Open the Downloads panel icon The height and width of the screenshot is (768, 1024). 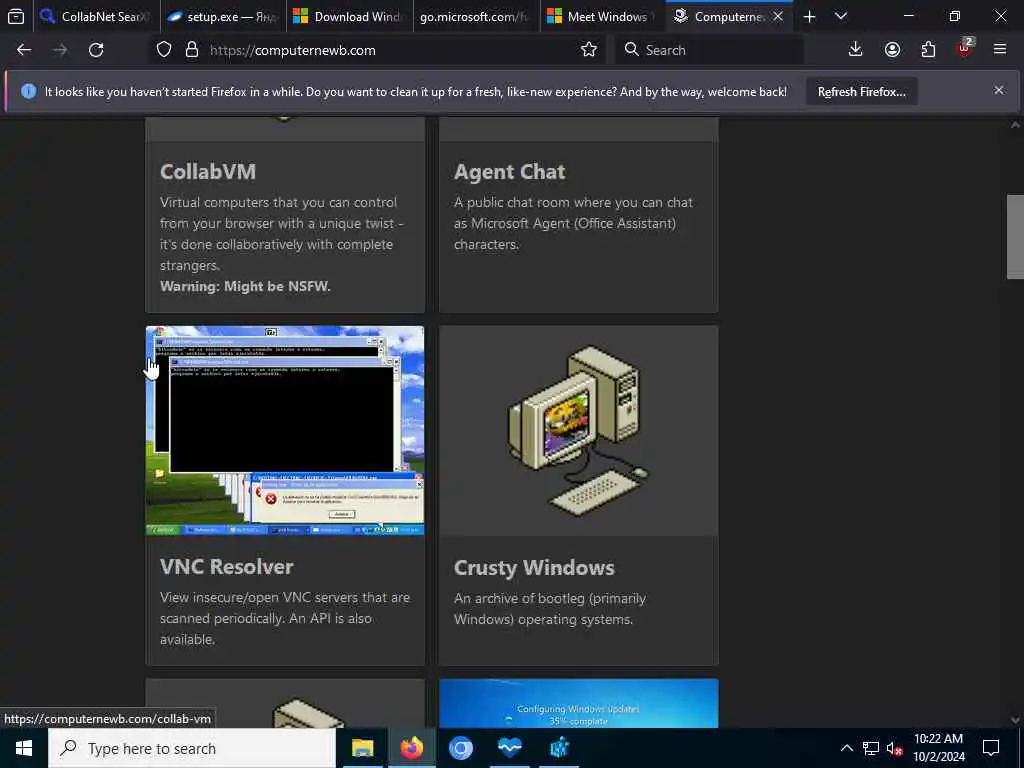coord(856,50)
